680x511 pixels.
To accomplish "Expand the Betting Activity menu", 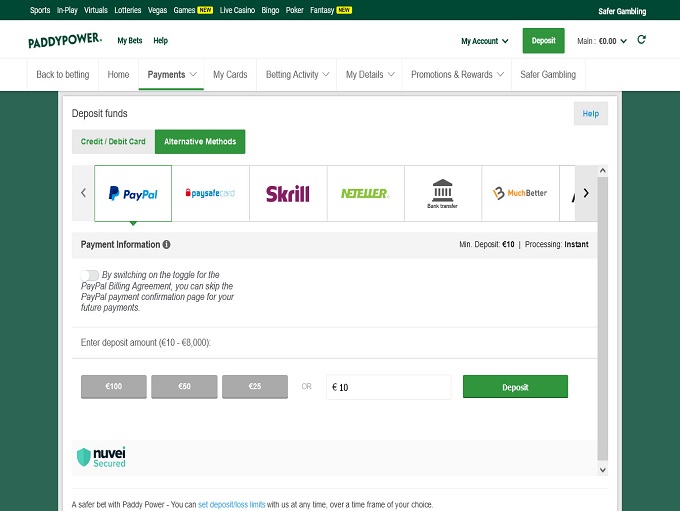I will pyautogui.click(x=298, y=74).
